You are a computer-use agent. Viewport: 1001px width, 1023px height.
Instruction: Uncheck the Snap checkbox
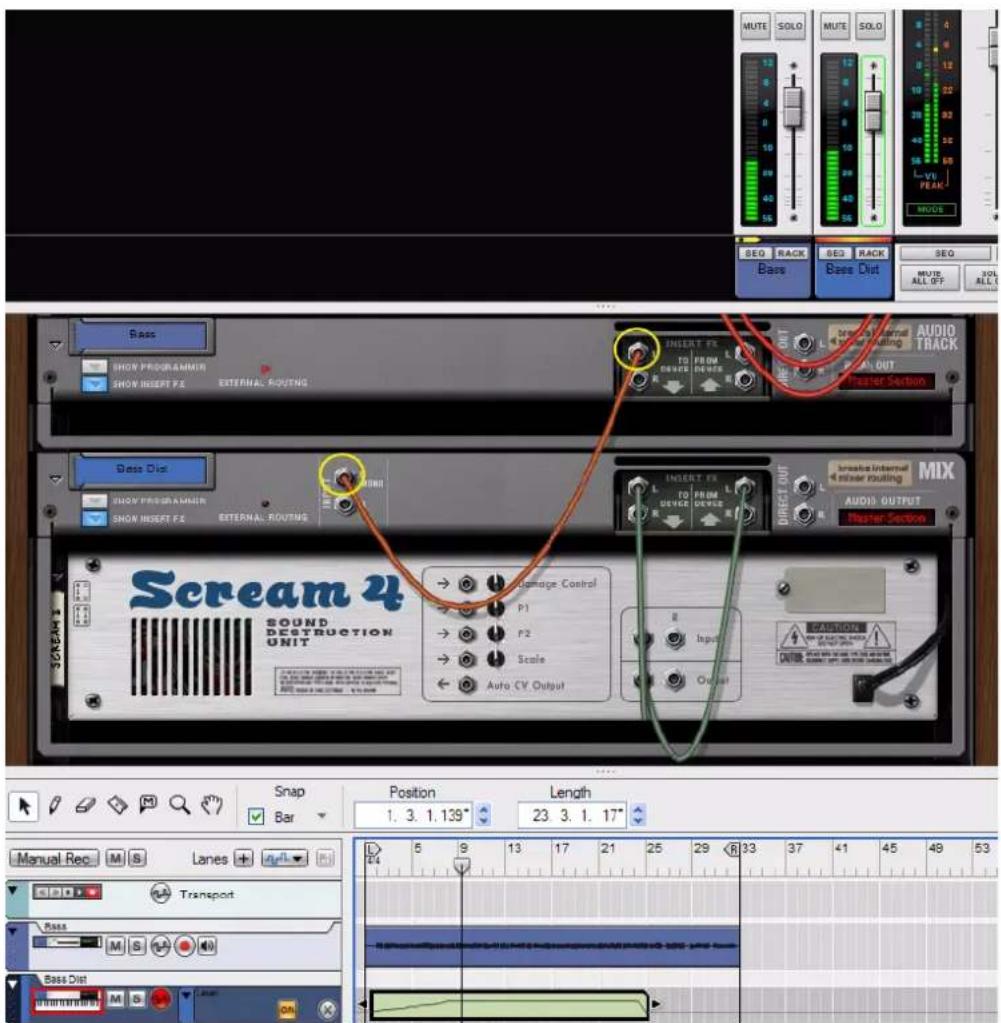pos(255,815)
